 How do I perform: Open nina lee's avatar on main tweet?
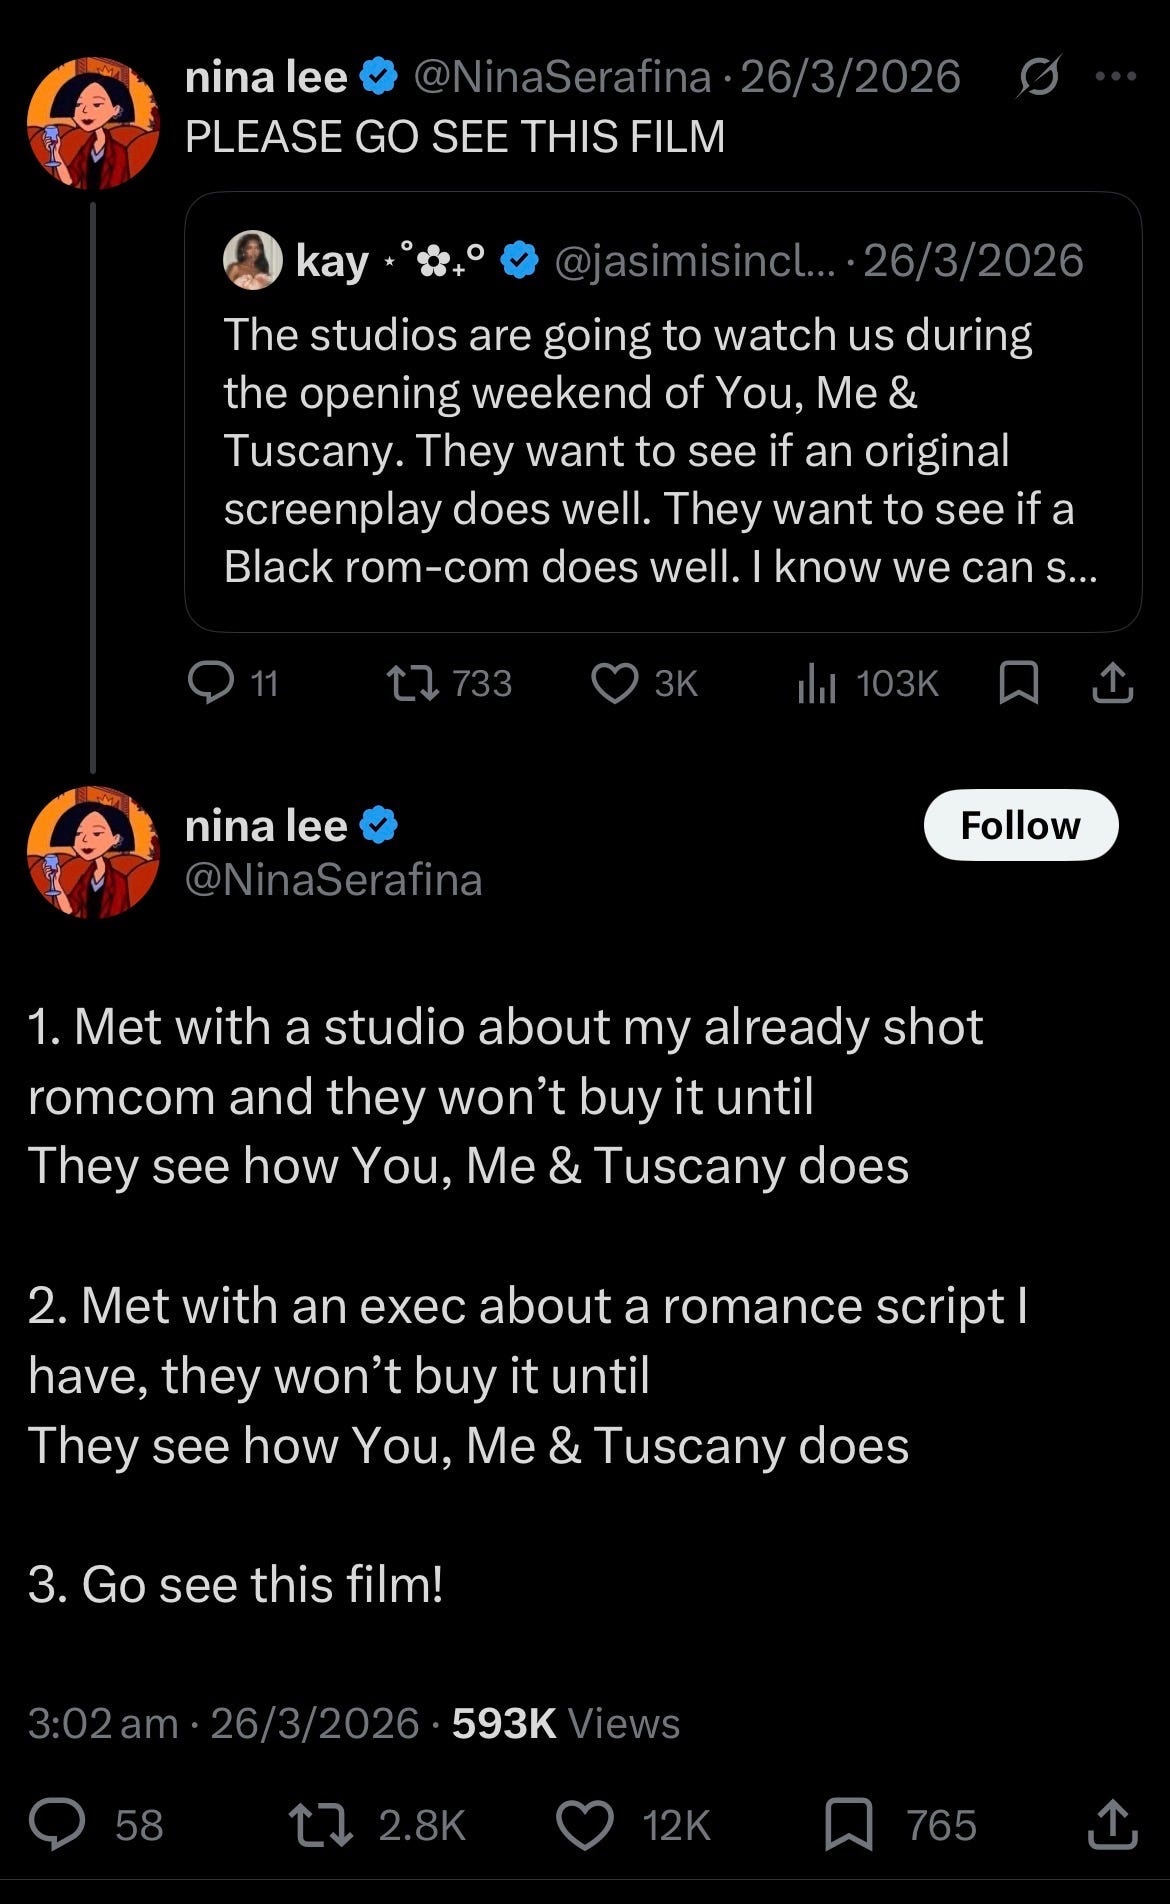93,852
